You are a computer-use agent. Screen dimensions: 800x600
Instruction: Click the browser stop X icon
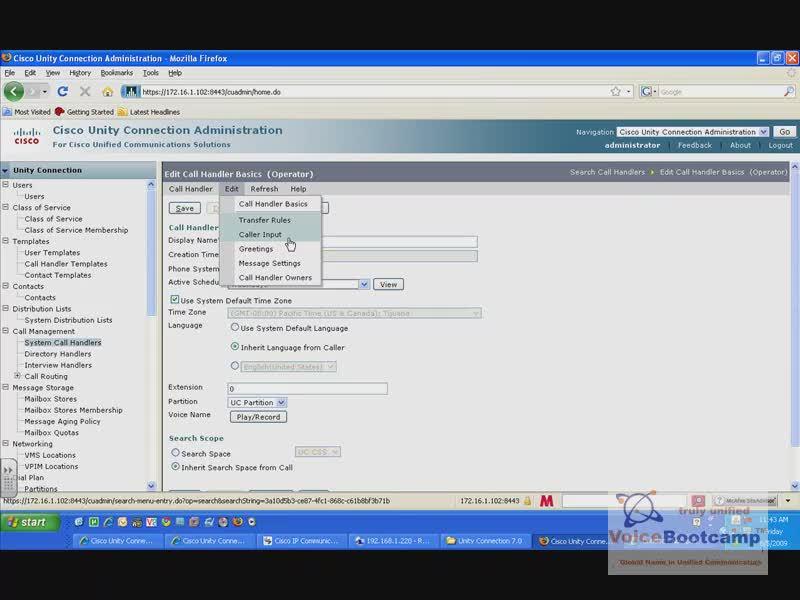[x=85, y=92]
